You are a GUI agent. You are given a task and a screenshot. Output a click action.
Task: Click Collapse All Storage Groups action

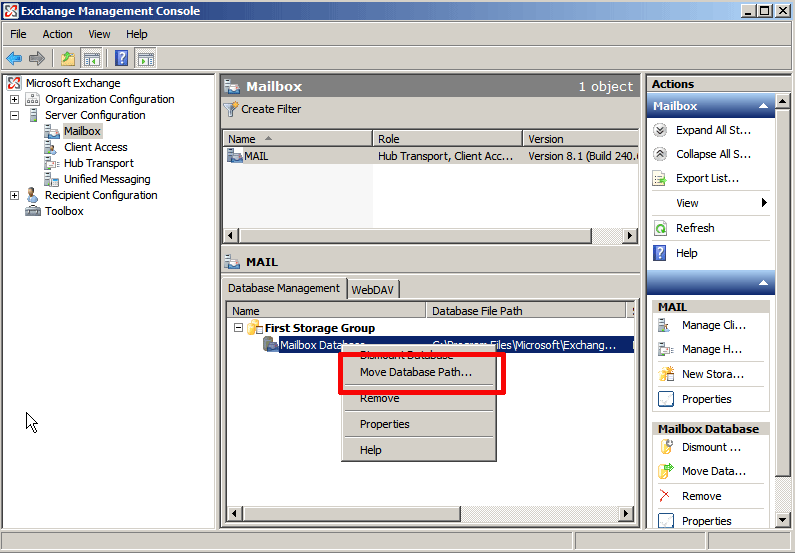(x=711, y=154)
